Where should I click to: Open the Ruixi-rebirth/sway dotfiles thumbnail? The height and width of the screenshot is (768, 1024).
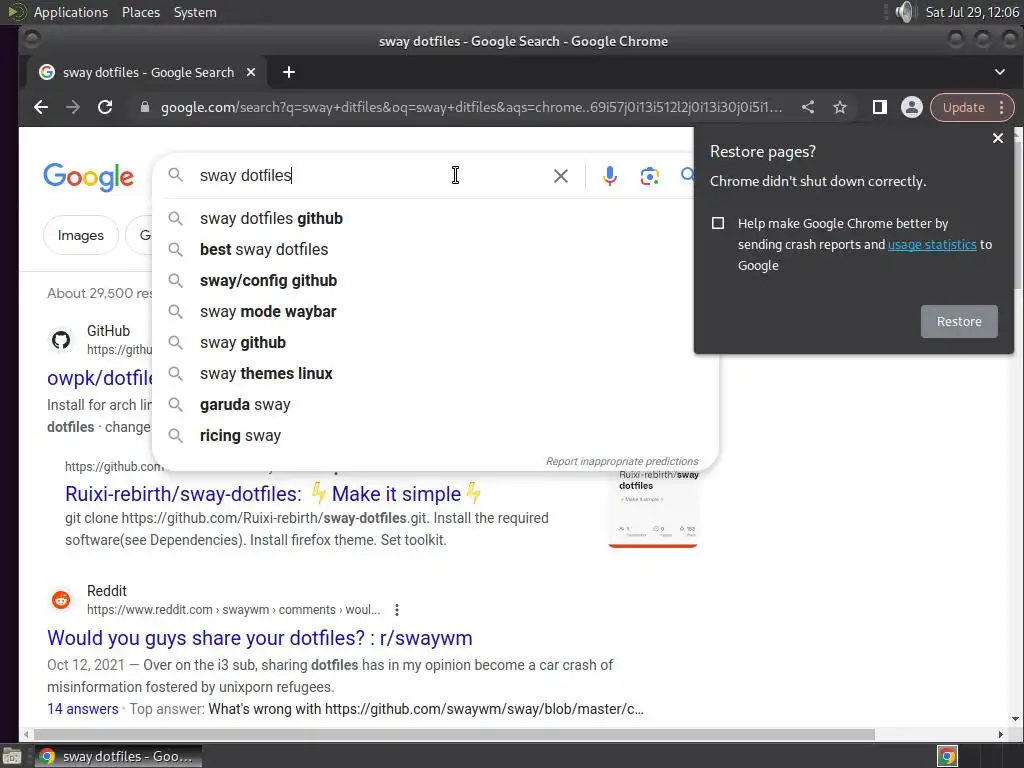653,509
